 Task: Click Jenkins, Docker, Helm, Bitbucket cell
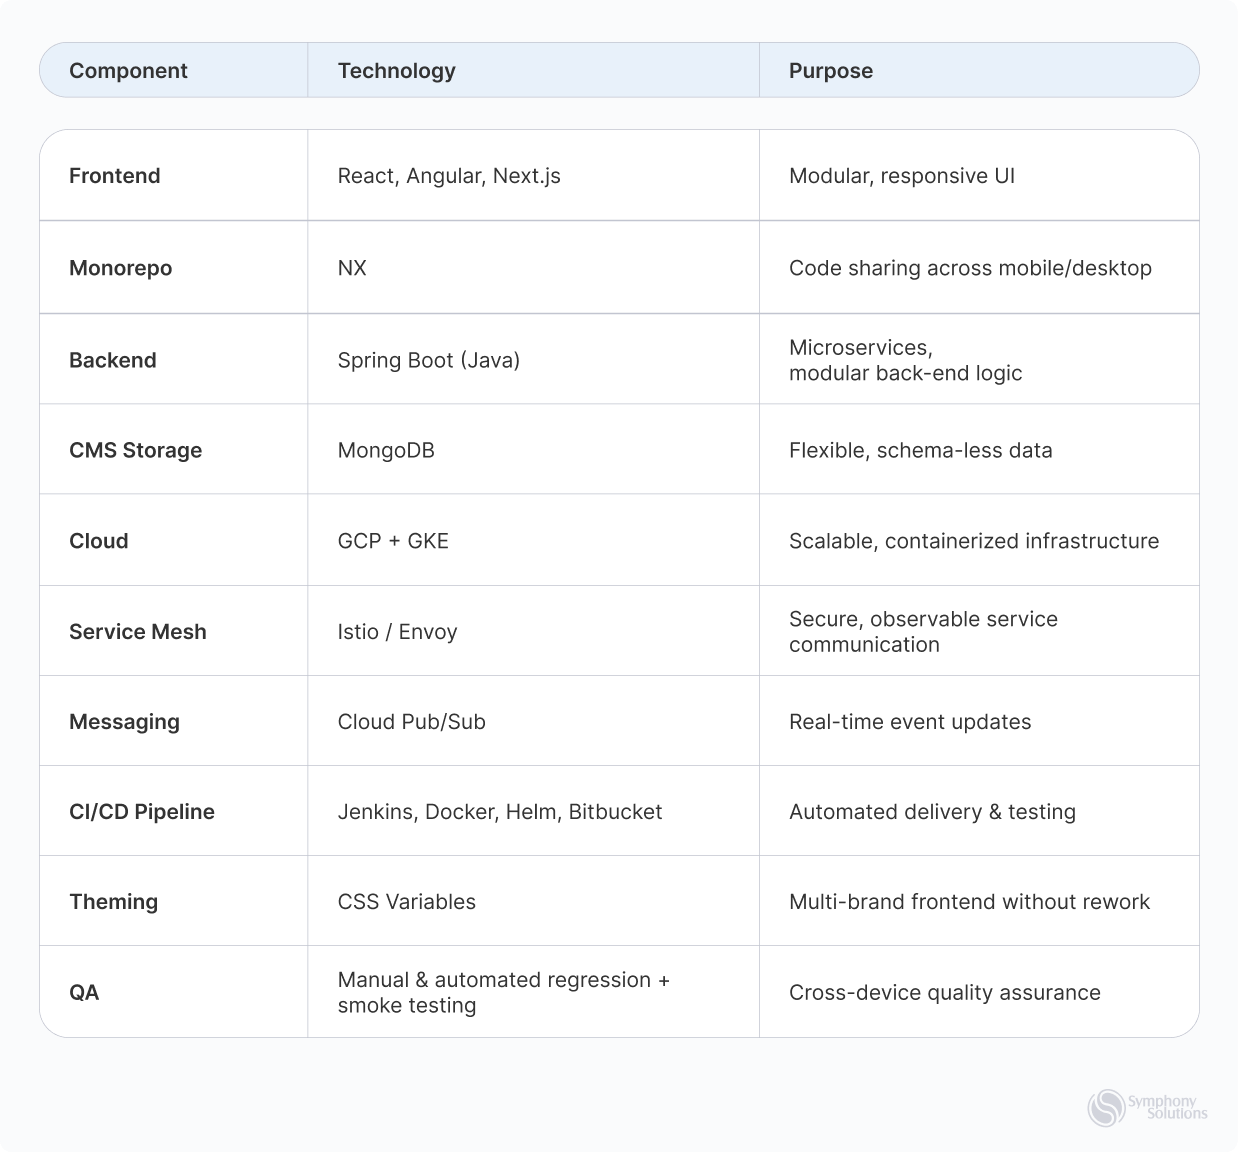pyautogui.click(x=500, y=812)
